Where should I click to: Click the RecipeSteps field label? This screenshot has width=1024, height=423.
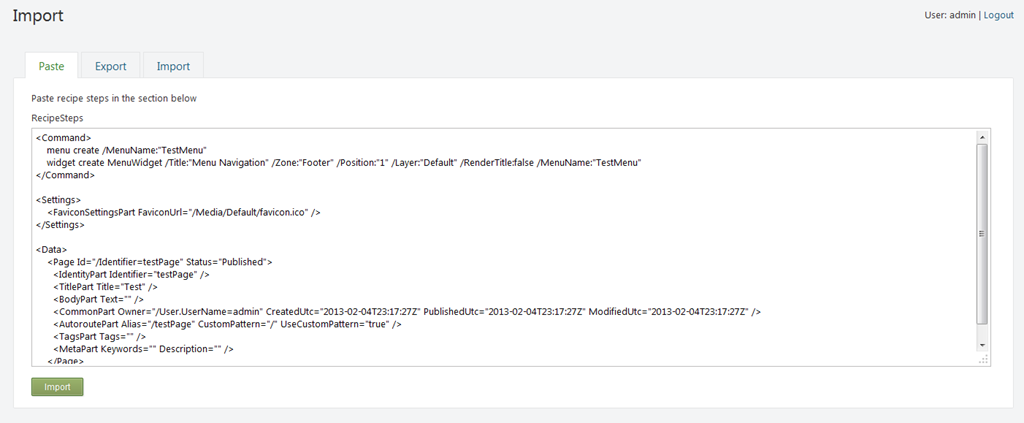[57, 118]
